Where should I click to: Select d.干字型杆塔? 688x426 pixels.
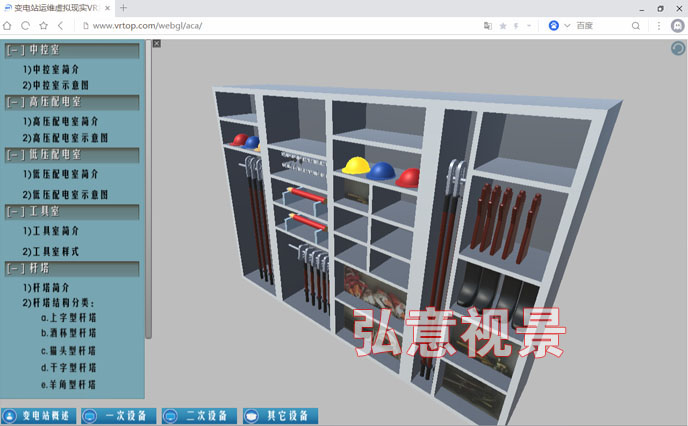point(68,368)
